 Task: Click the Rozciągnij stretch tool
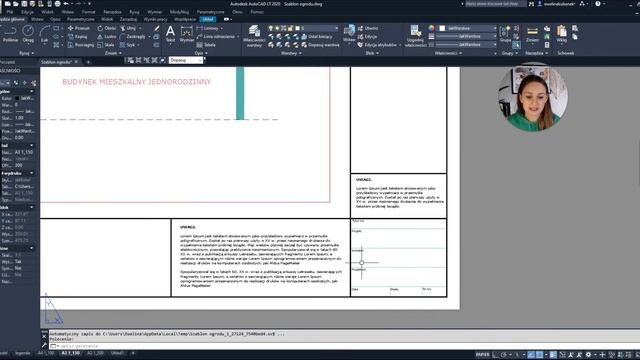81,45
